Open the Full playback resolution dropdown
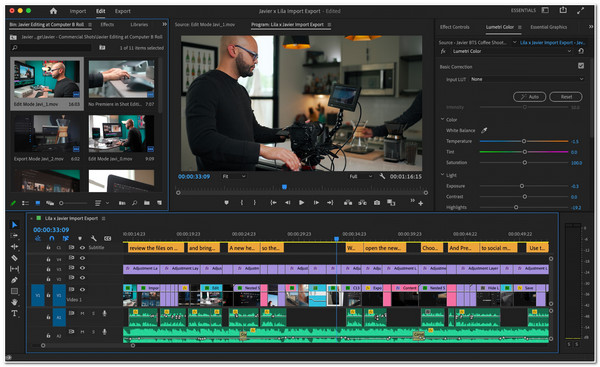Viewport: 600px width, 367px height. click(x=360, y=176)
